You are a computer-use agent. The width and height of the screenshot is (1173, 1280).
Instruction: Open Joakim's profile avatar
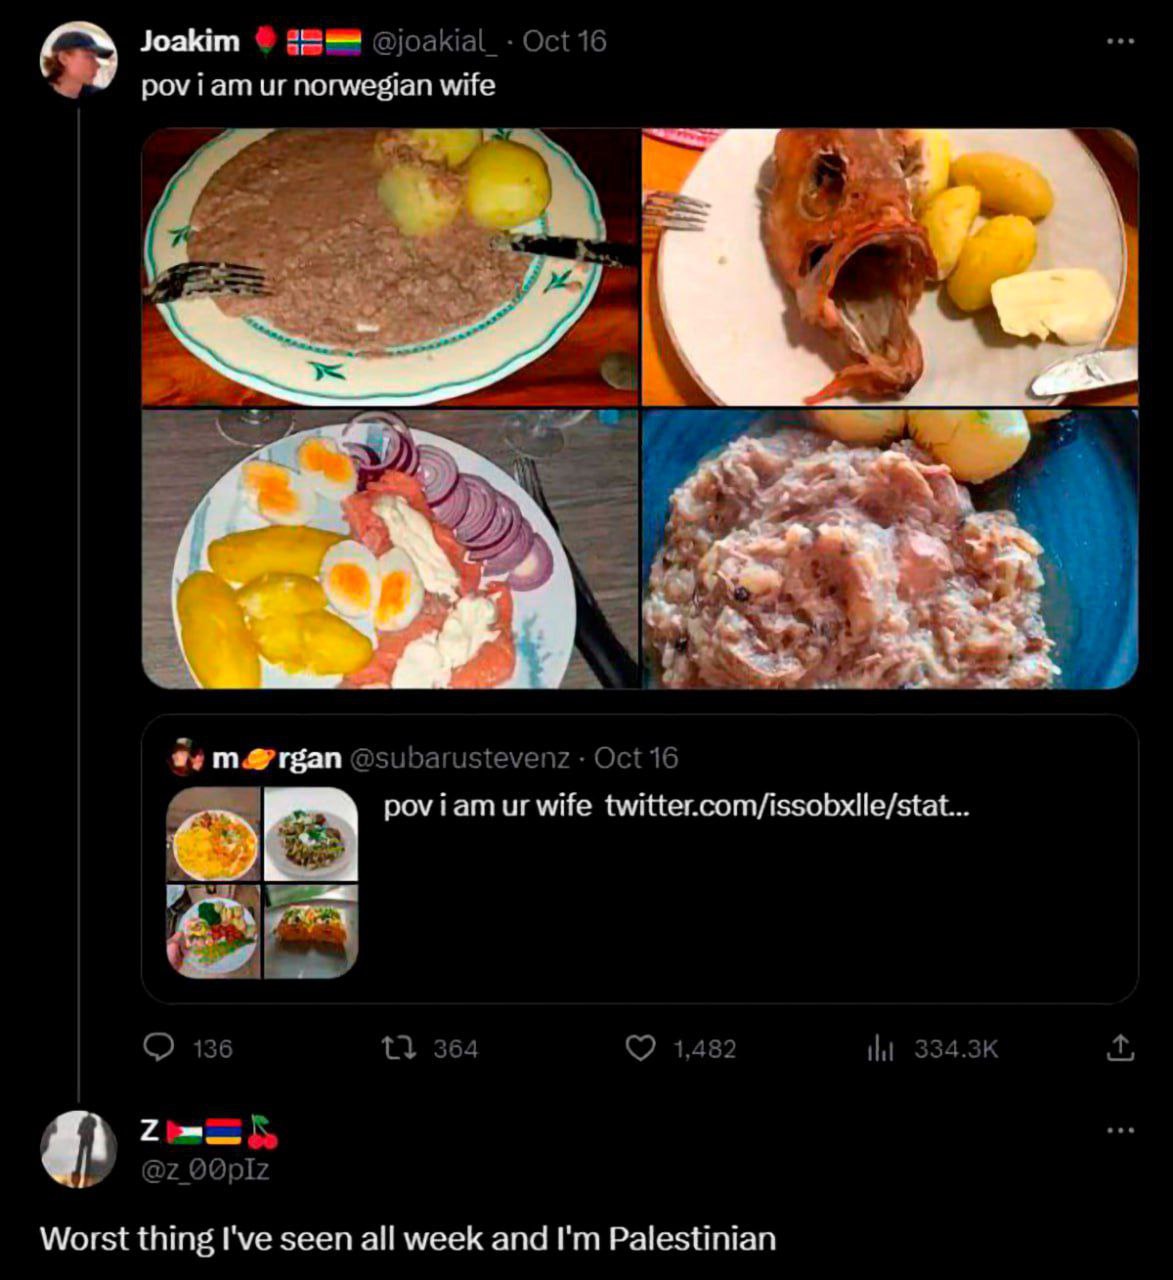coord(78,59)
